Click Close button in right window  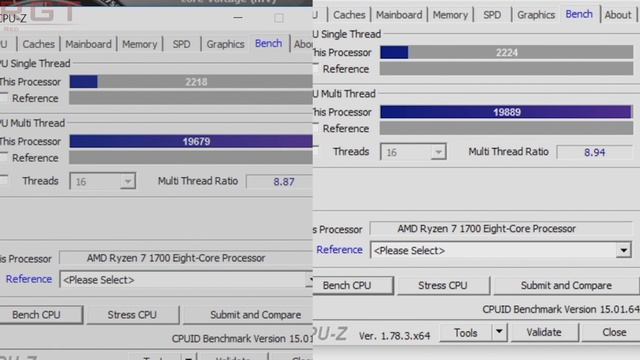point(611,332)
